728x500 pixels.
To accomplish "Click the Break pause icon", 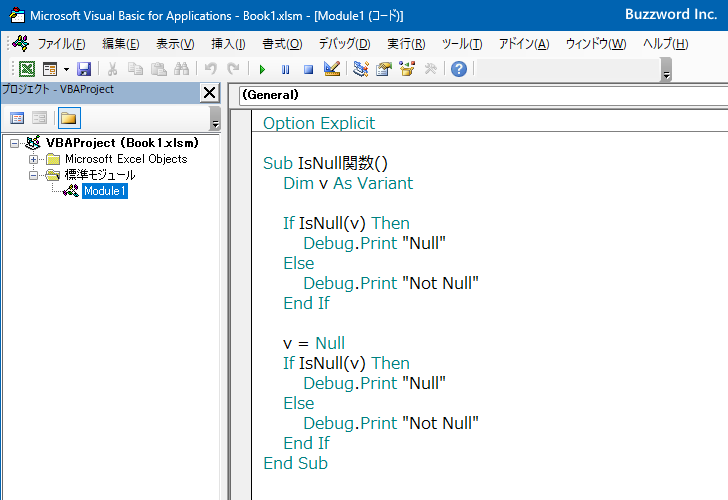I will (286, 69).
